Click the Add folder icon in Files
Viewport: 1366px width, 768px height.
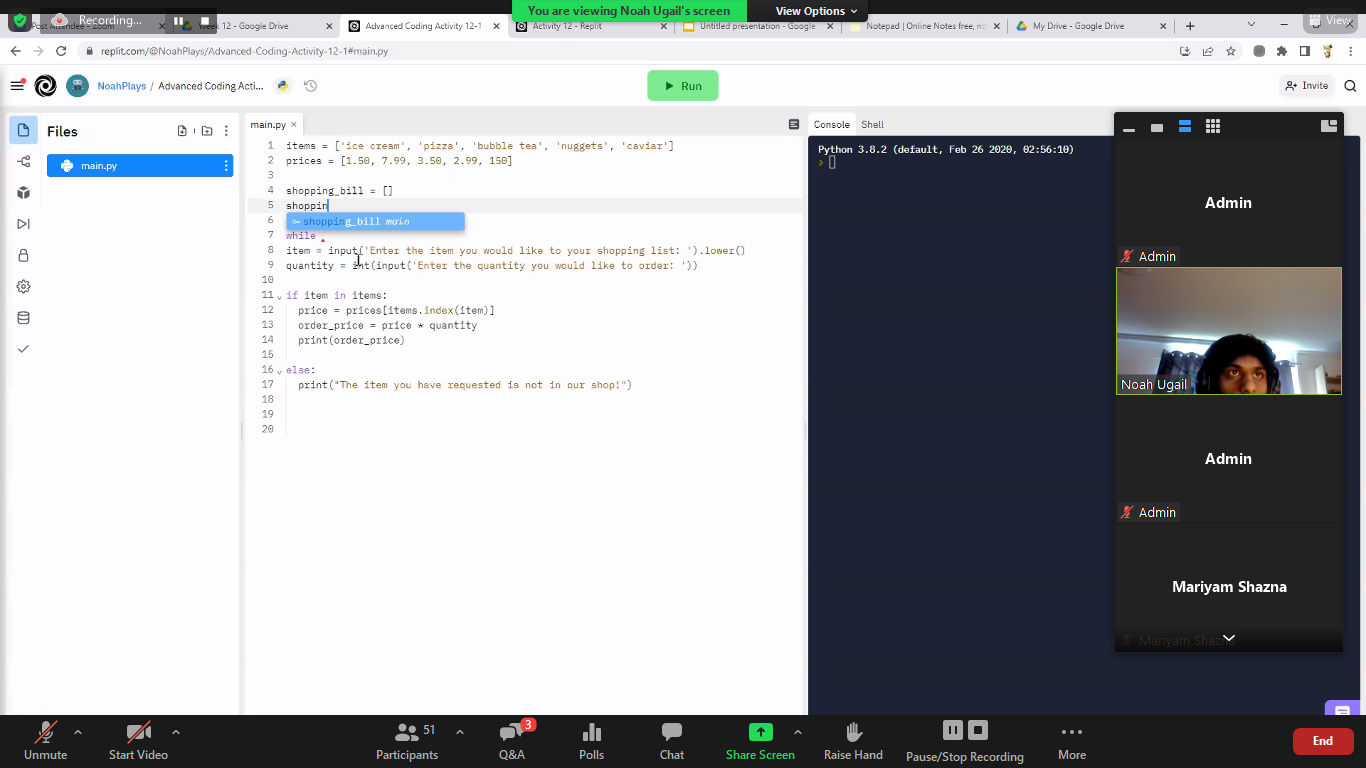tap(207, 131)
